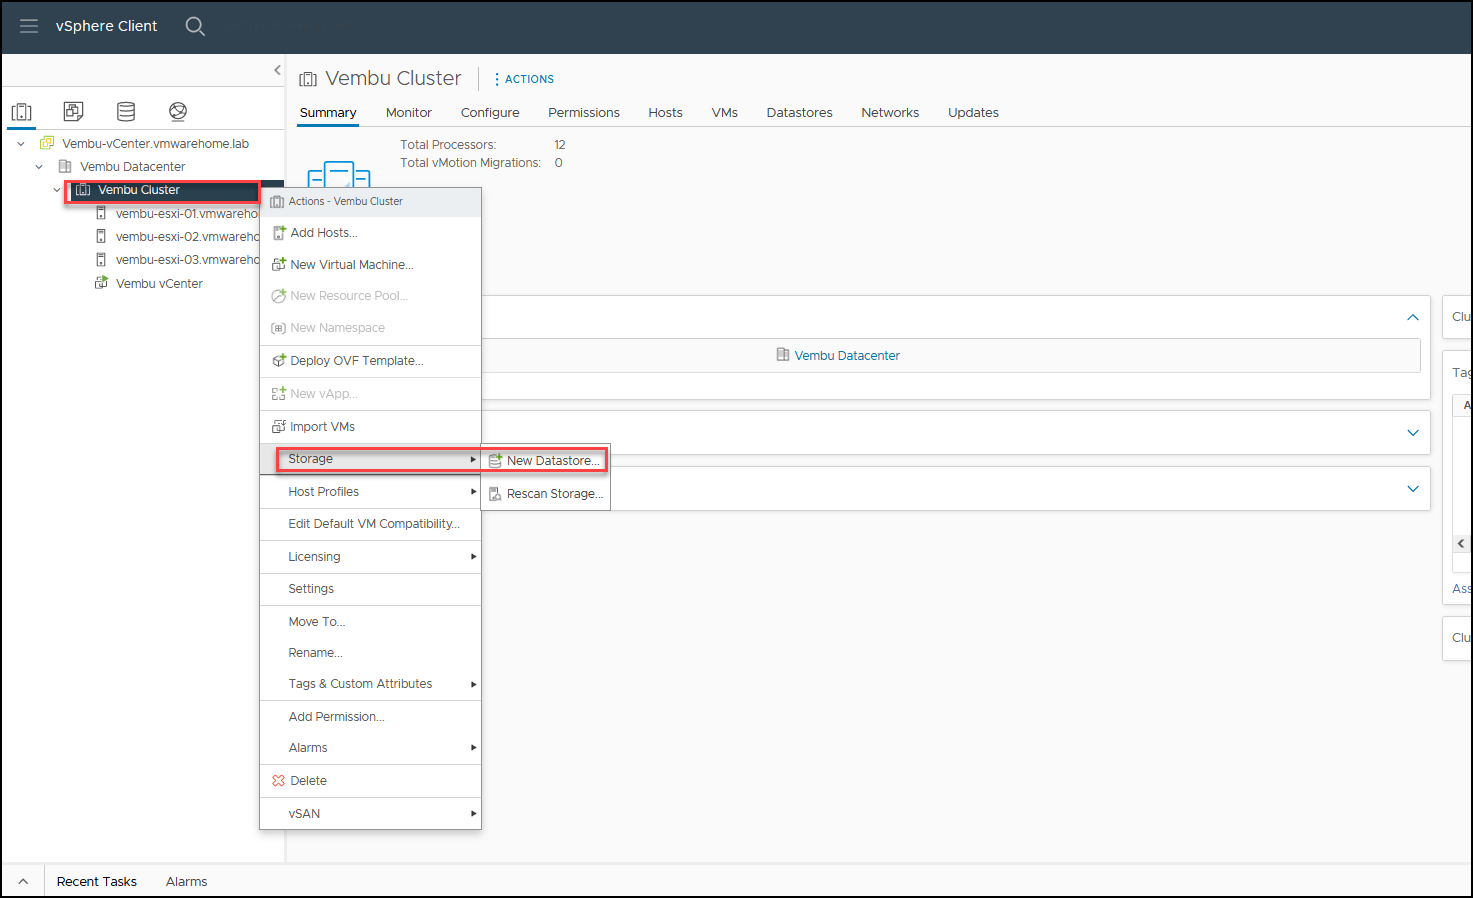Click the red Delete icon
1473x898 pixels.
[x=279, y=780]
